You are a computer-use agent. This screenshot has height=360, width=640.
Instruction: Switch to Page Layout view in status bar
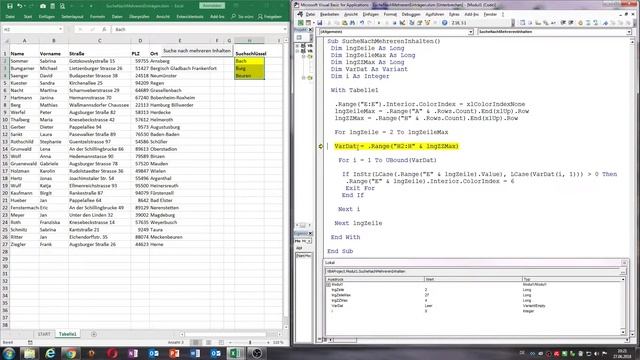click(x=209, y=342)
